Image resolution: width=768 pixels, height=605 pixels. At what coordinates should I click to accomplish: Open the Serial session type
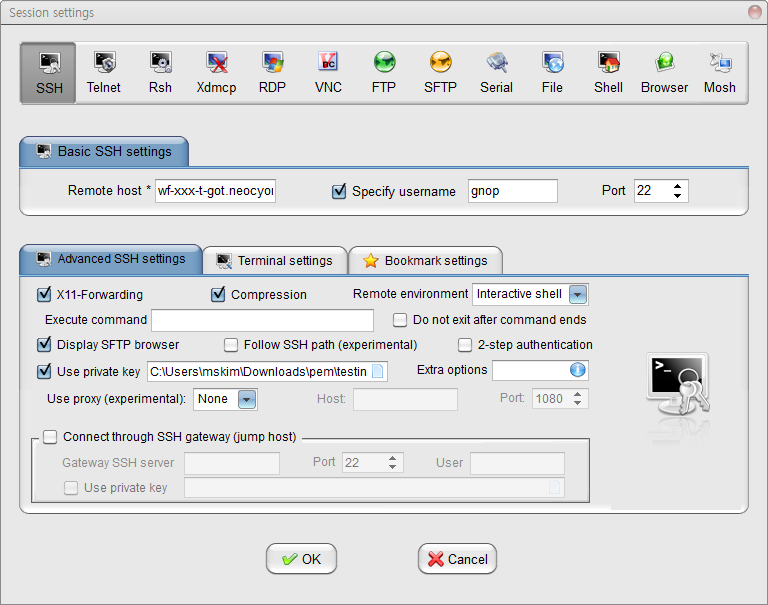[496, 73]
